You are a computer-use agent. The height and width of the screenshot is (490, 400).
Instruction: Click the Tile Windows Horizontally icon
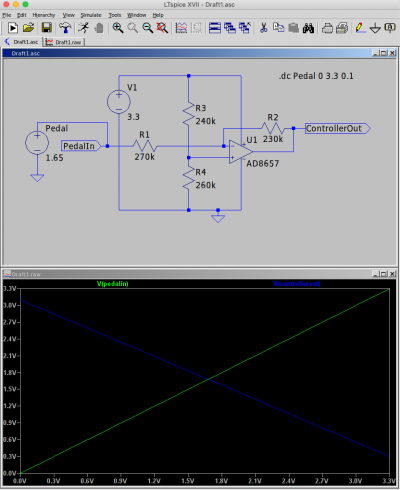(x=215, y=28)
